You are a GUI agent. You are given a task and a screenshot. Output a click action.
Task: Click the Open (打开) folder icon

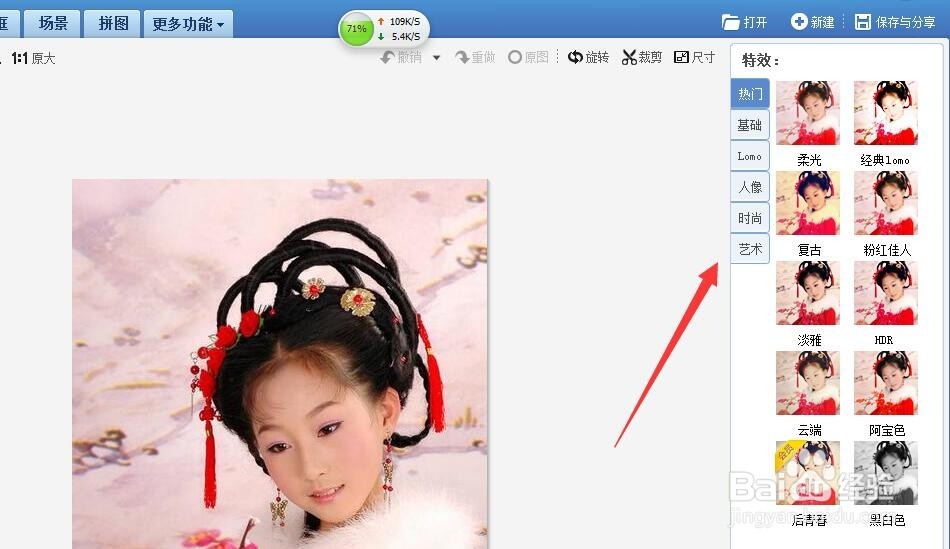point(731,22)
